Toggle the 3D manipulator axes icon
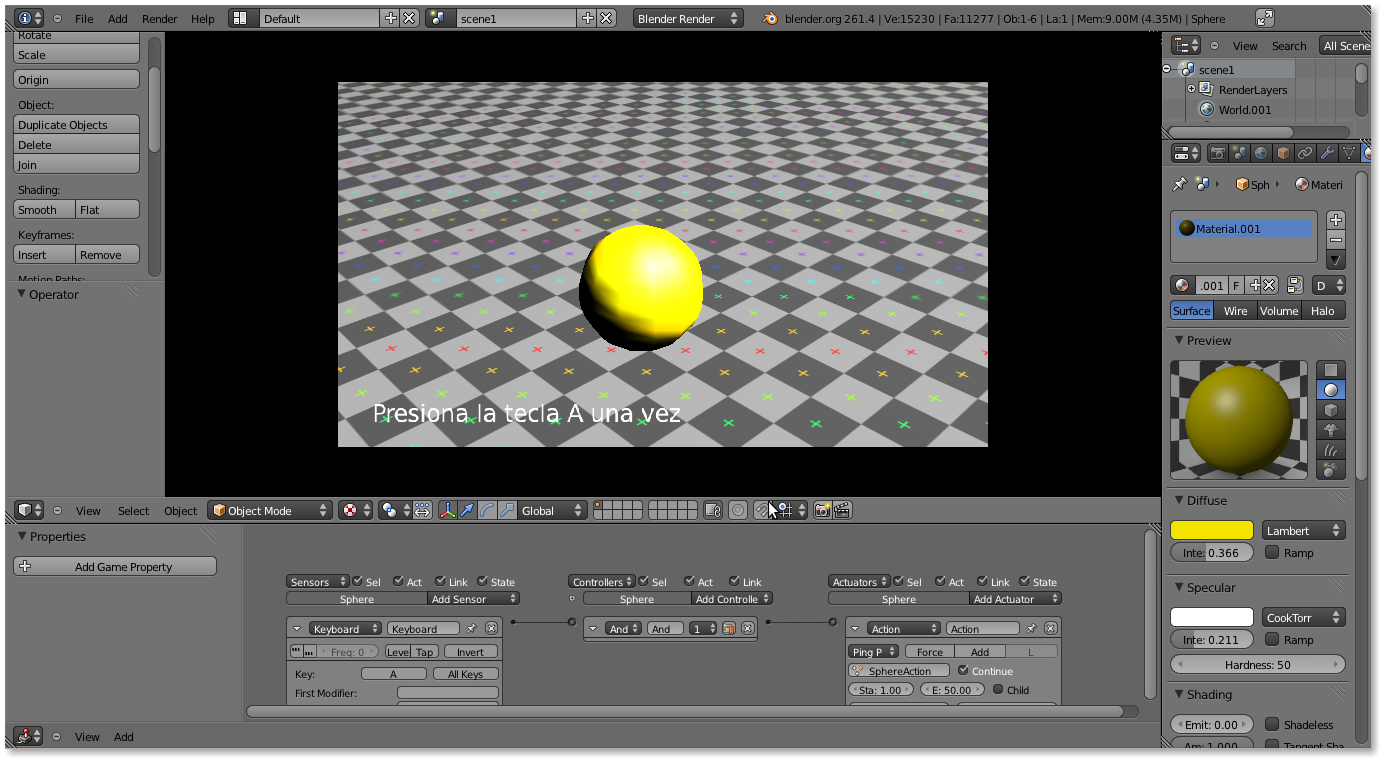Viewport: 1380px width, 758px height. [x=446, y=511]
